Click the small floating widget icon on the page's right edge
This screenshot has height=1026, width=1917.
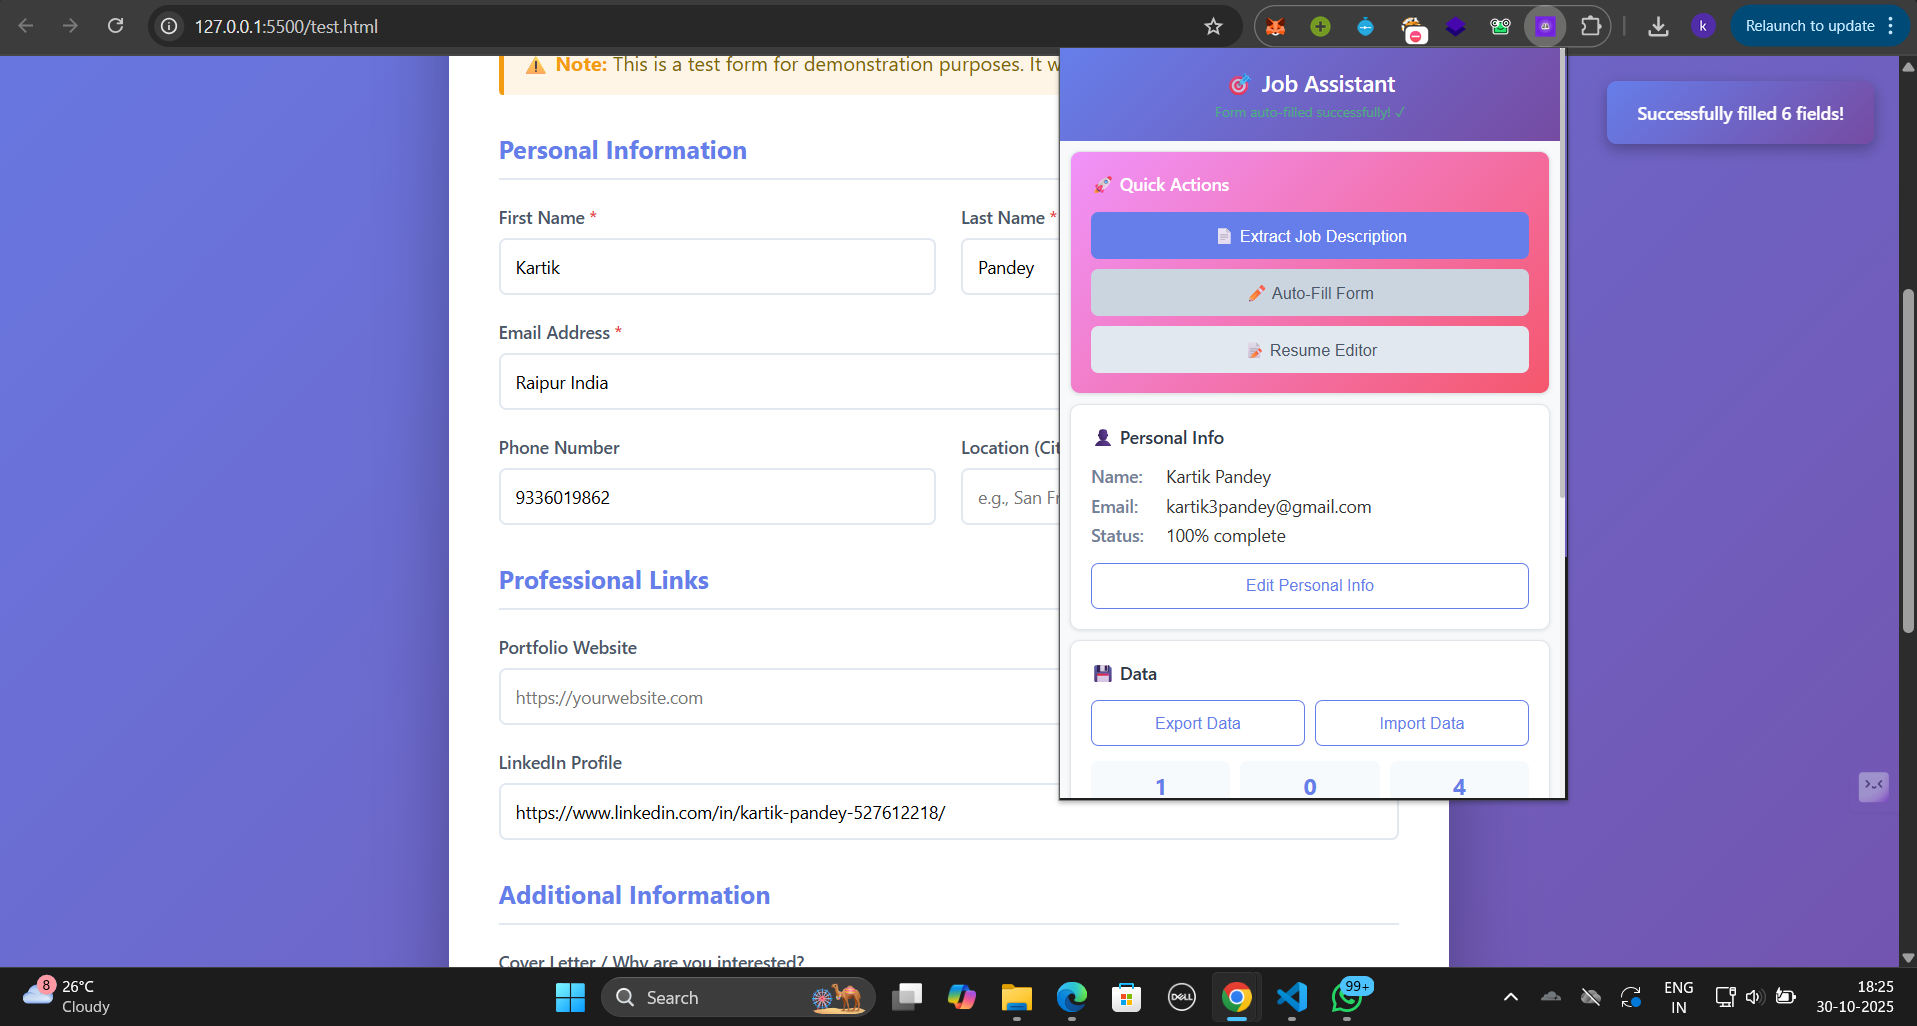tap(1873, 786)
